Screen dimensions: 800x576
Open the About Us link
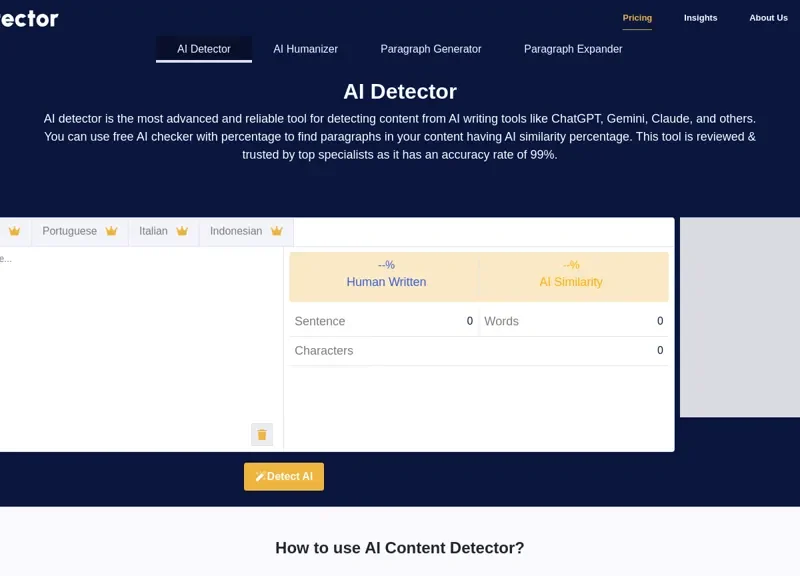(768, 18)
